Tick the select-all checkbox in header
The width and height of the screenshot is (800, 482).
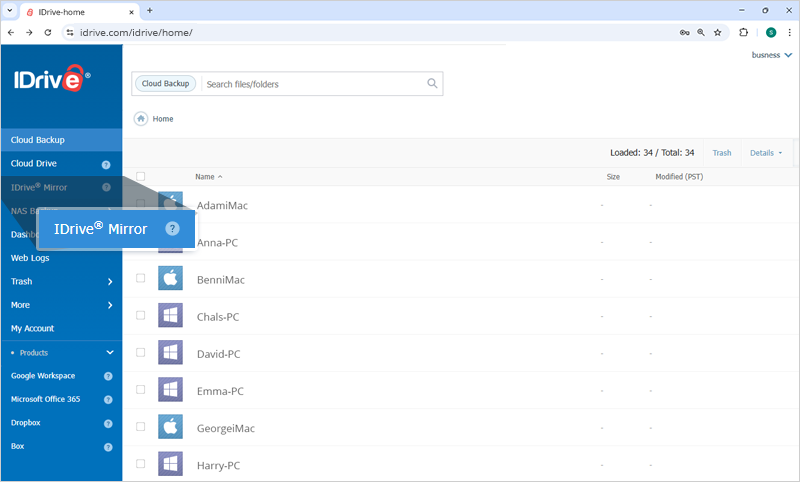coord(141,176)
